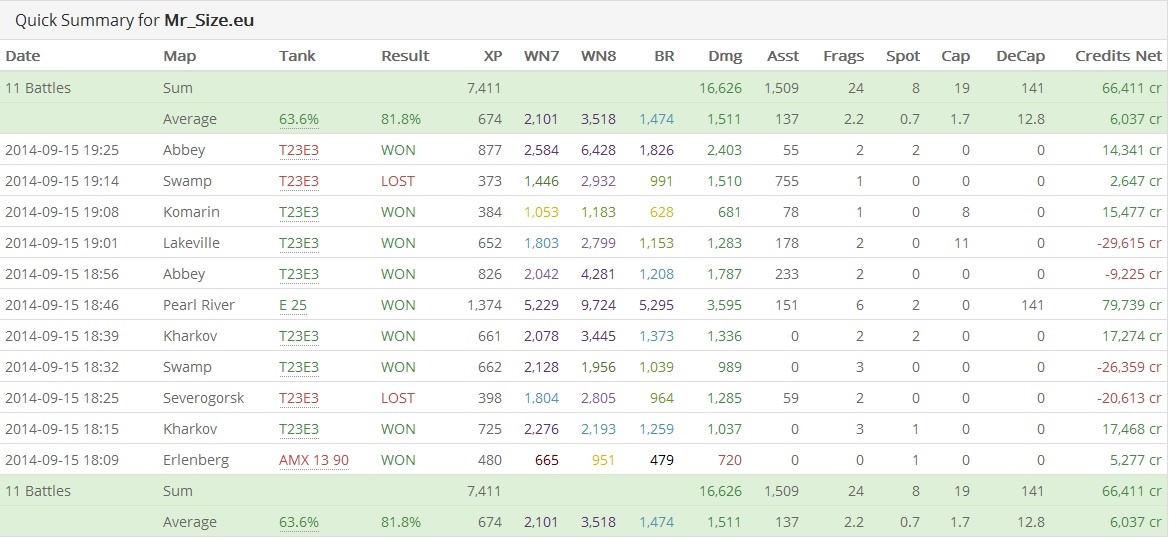
Task: Open T23E3 link for the Komarin battle
Action: (299, 212)
